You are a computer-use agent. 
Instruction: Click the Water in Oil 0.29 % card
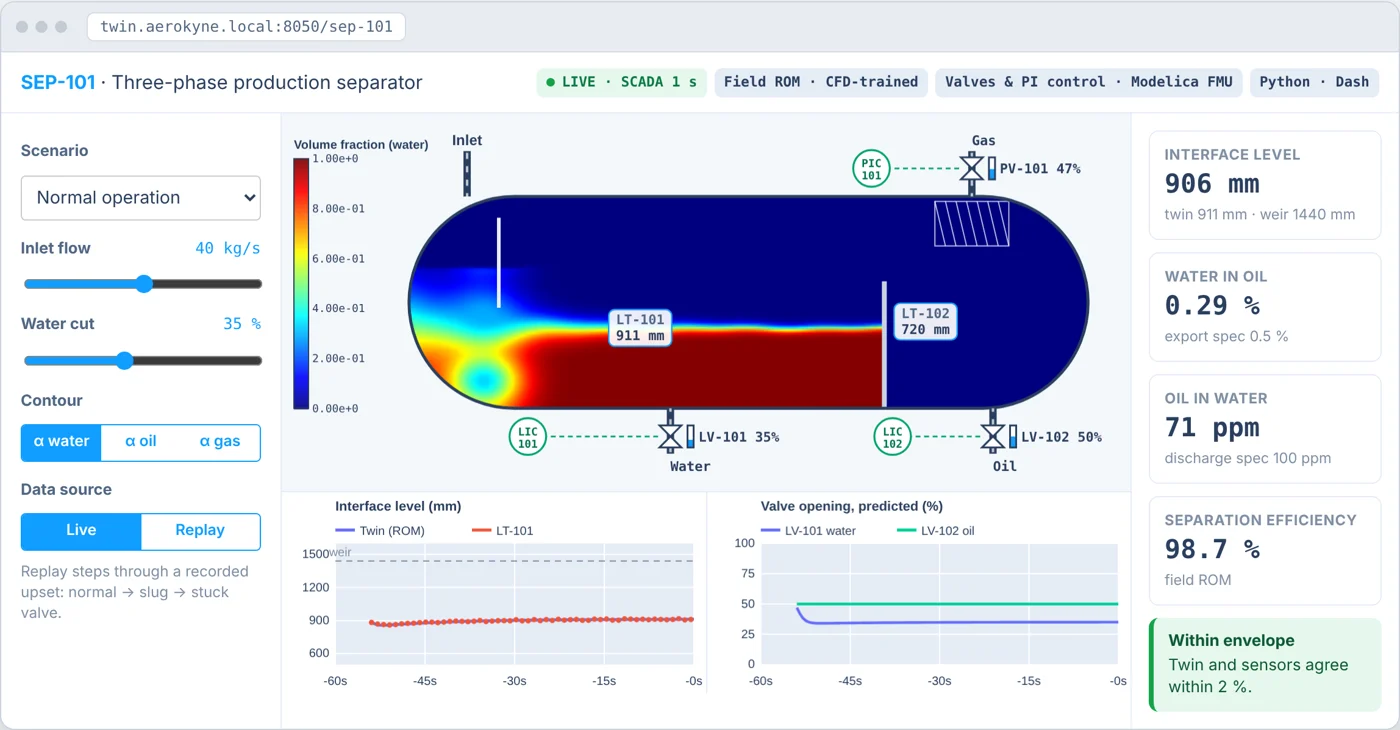1265,307
